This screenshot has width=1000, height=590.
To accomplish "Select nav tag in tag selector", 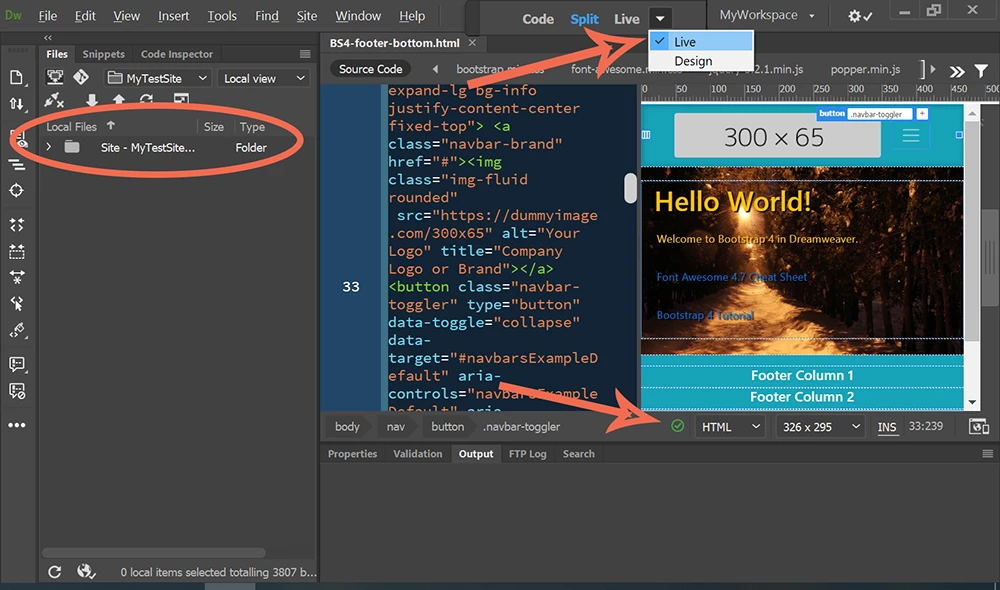I will click(x=395, y=427).
